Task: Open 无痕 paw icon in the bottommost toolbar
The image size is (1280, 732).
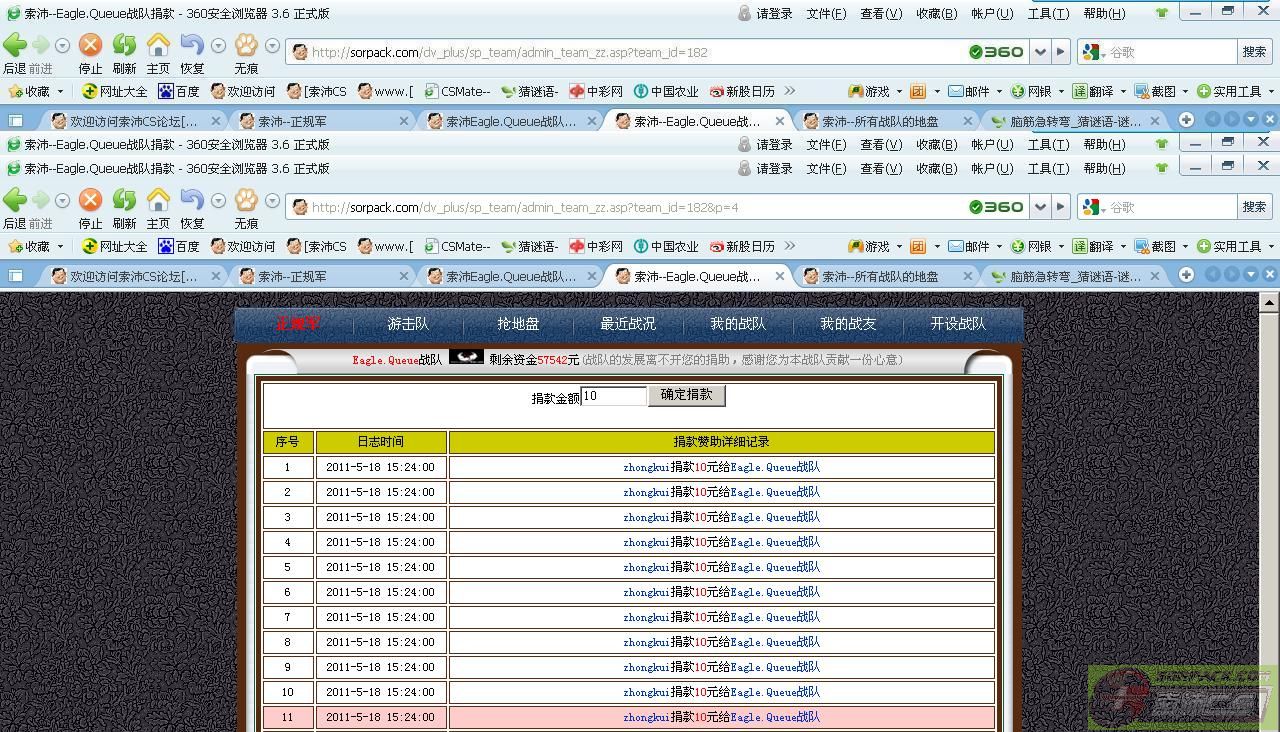Action: coord(246,201)
